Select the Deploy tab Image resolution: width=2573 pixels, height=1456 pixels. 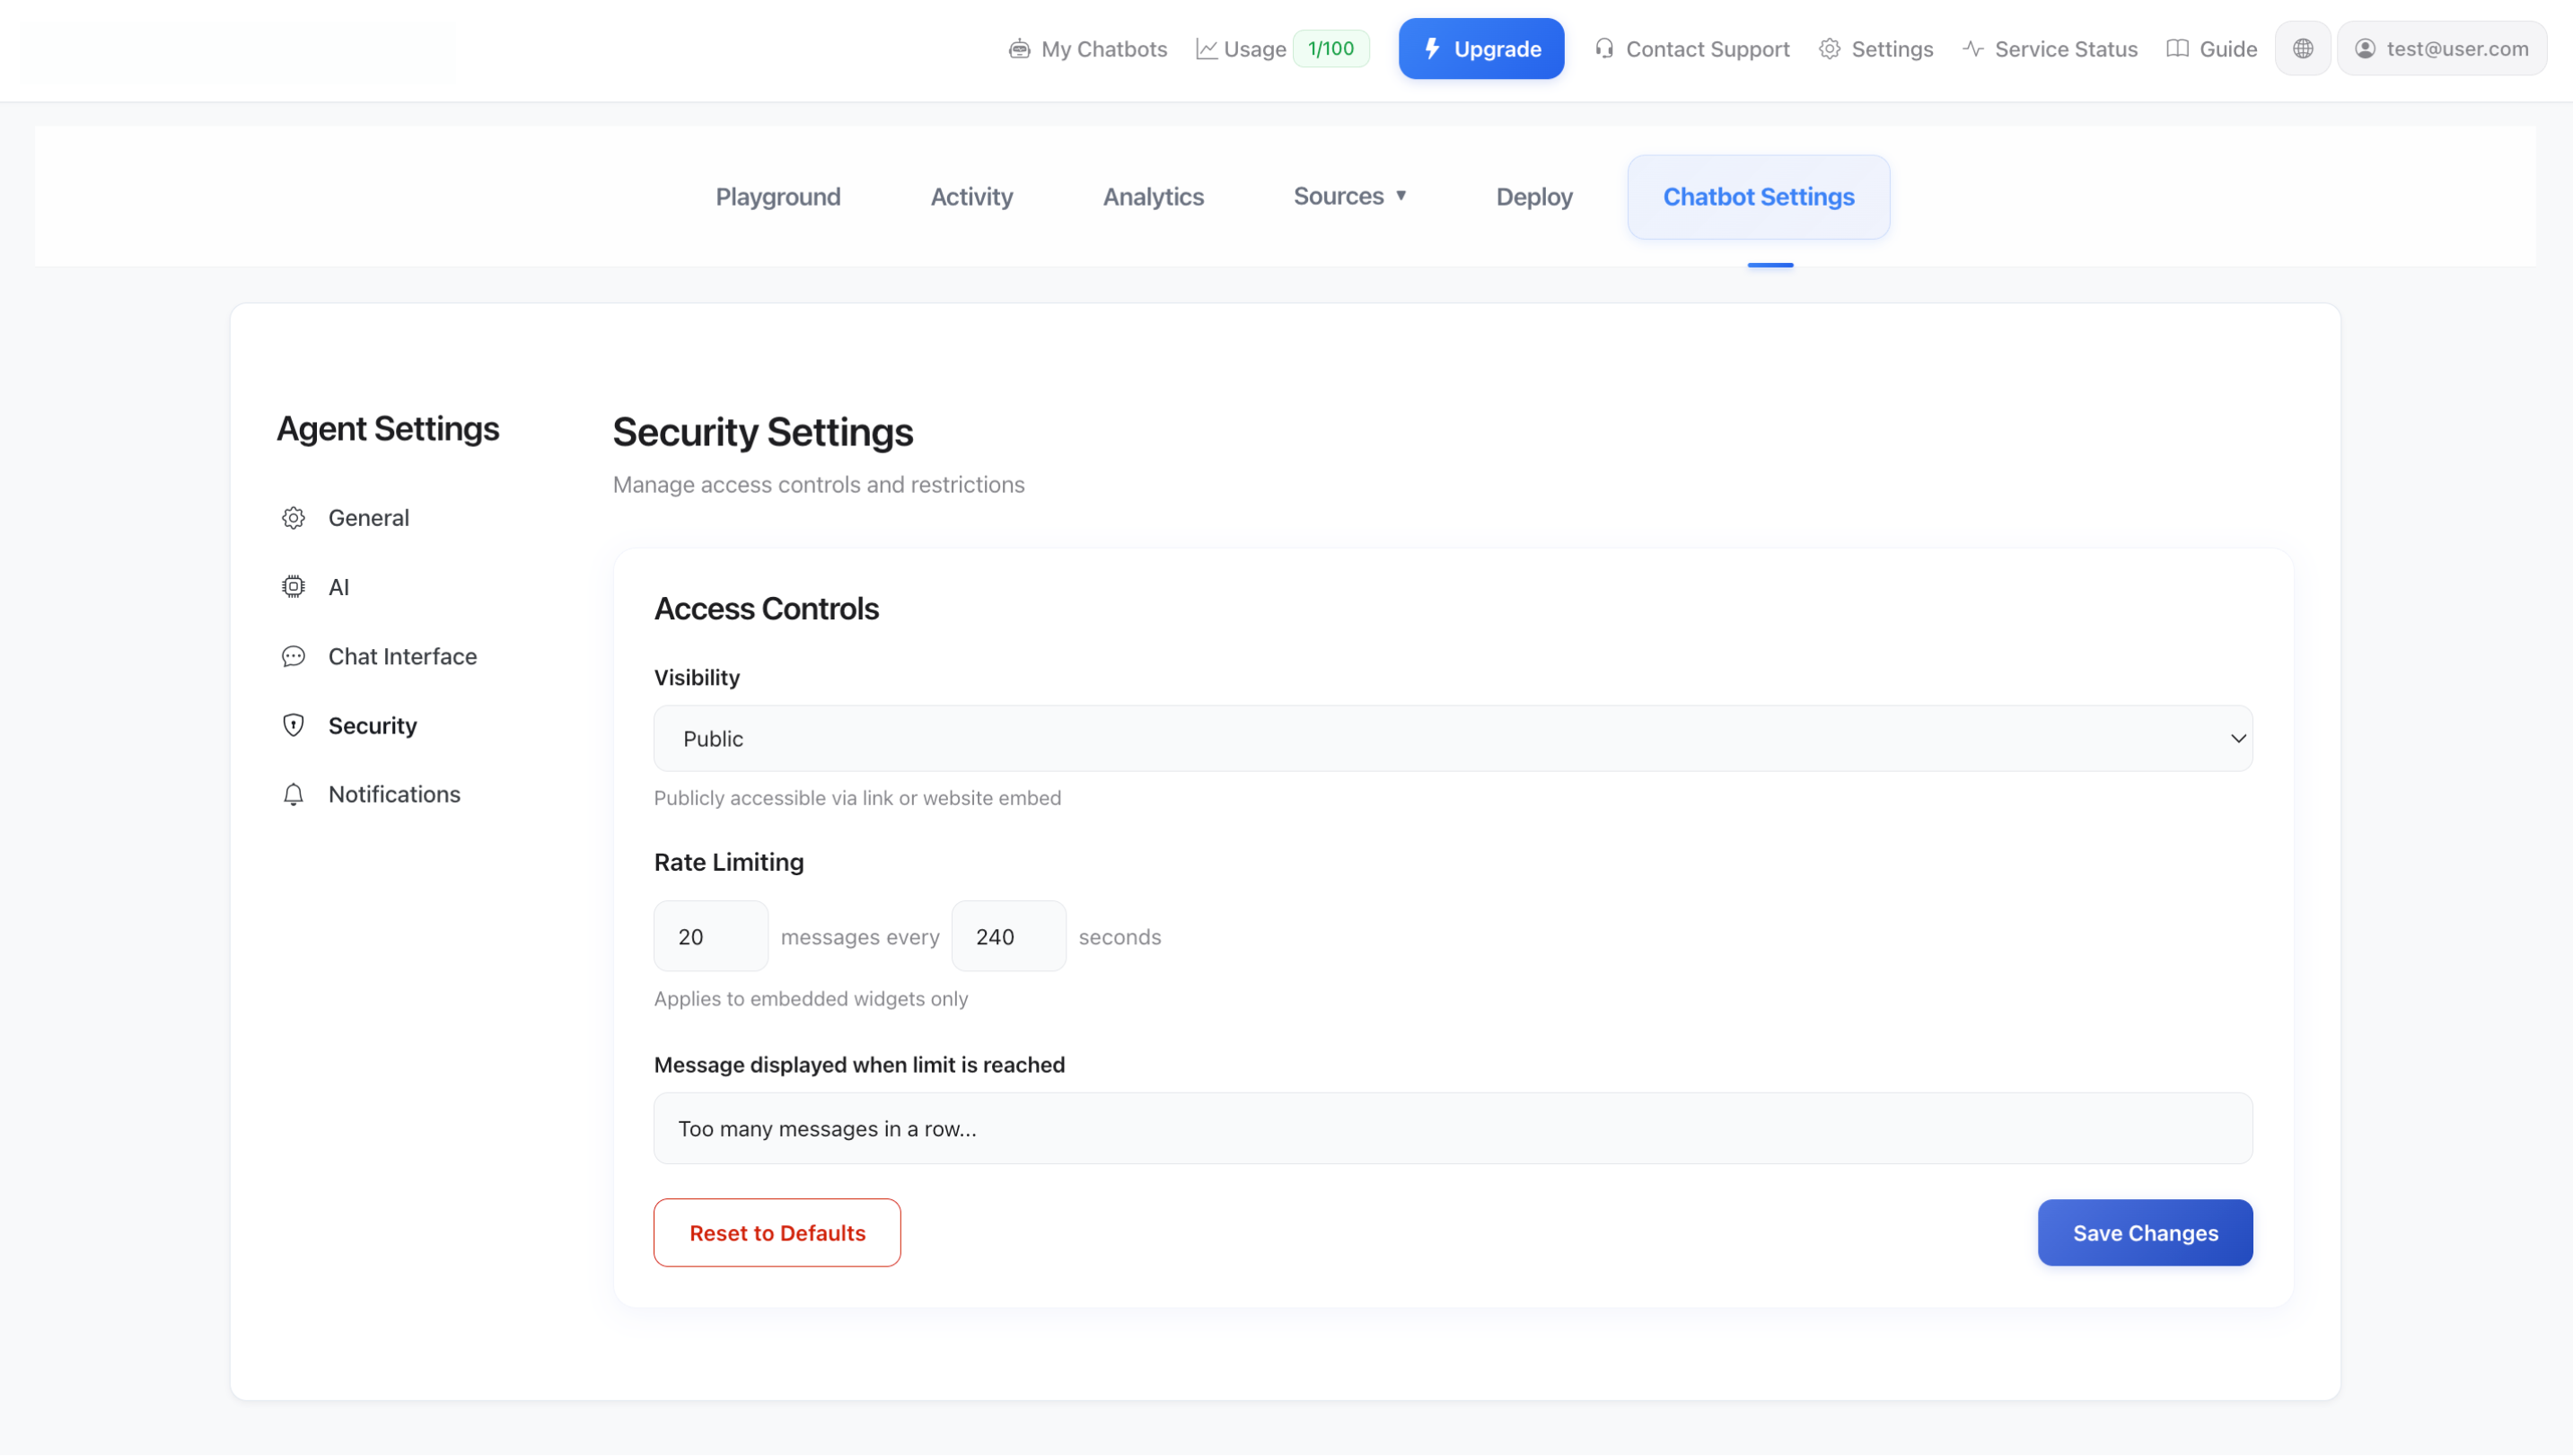pyautogui.click(x=1534, y=196)
